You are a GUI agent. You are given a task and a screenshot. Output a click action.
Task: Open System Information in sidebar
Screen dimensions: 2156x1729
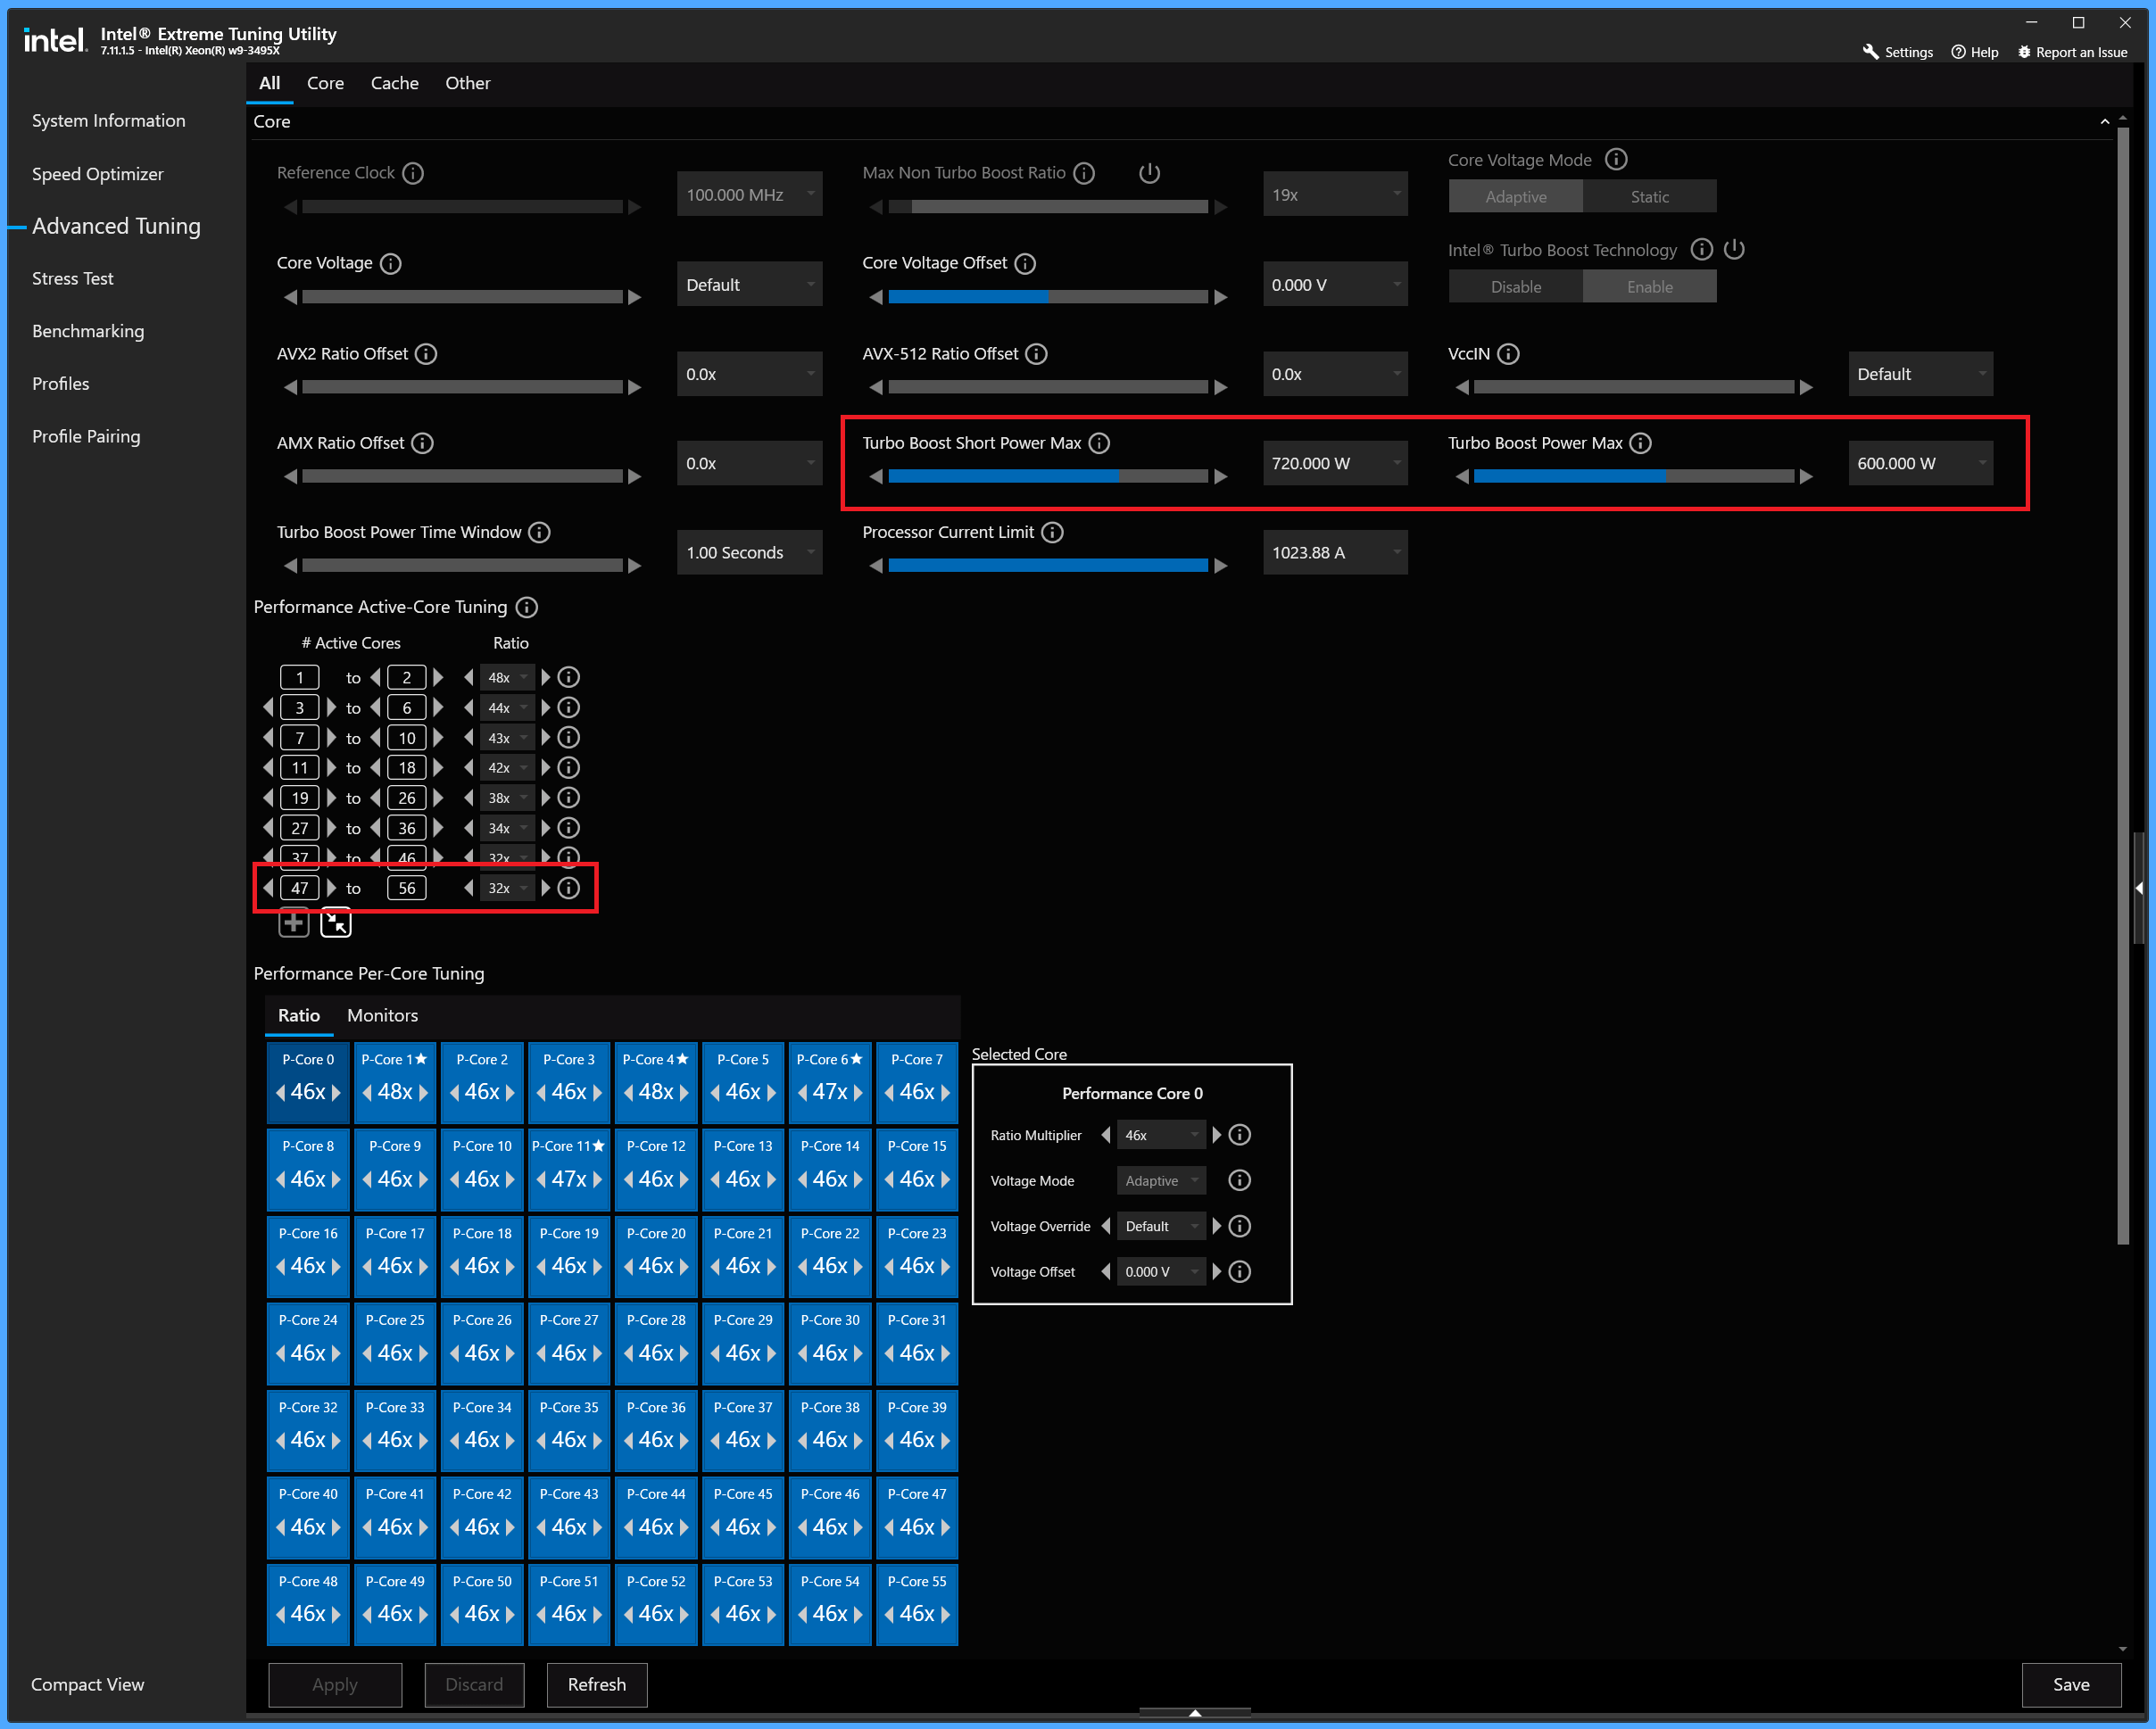[x=109, y=121]
